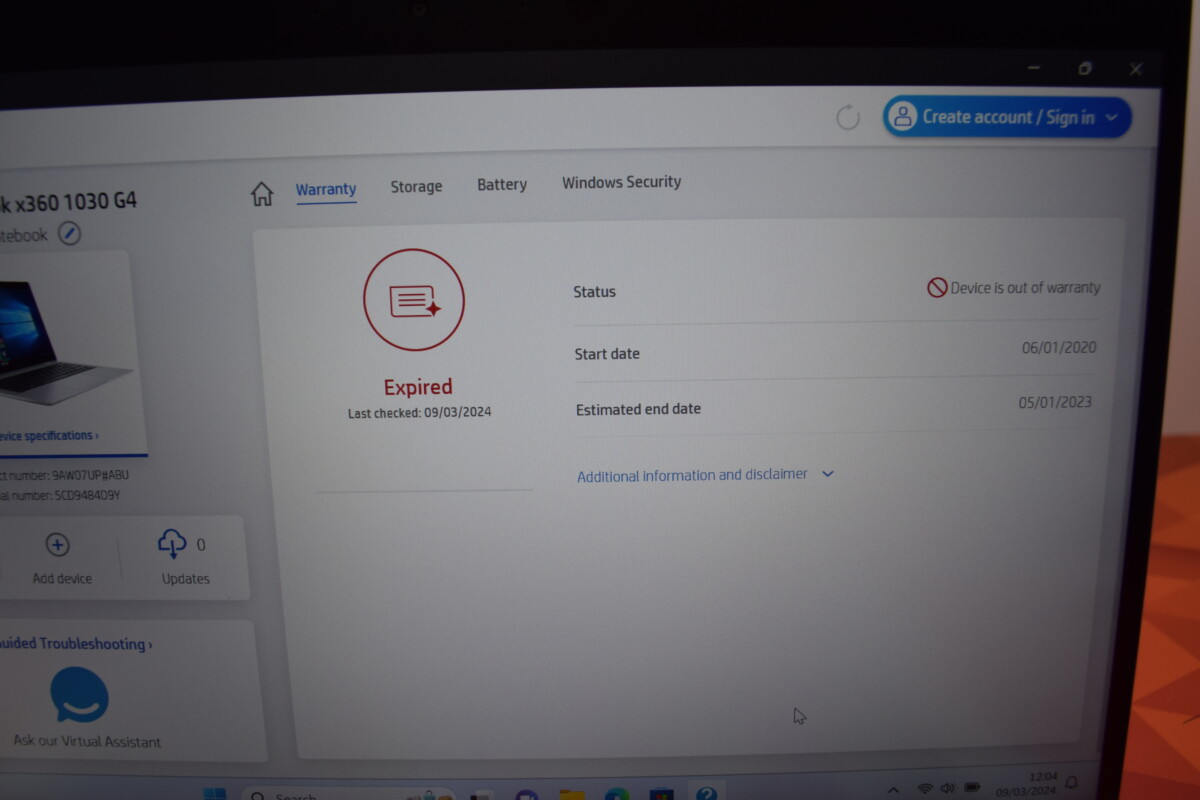Click the product number 9AW07UP#ABU text
The image size is (1200, 800).
[90, 475]
